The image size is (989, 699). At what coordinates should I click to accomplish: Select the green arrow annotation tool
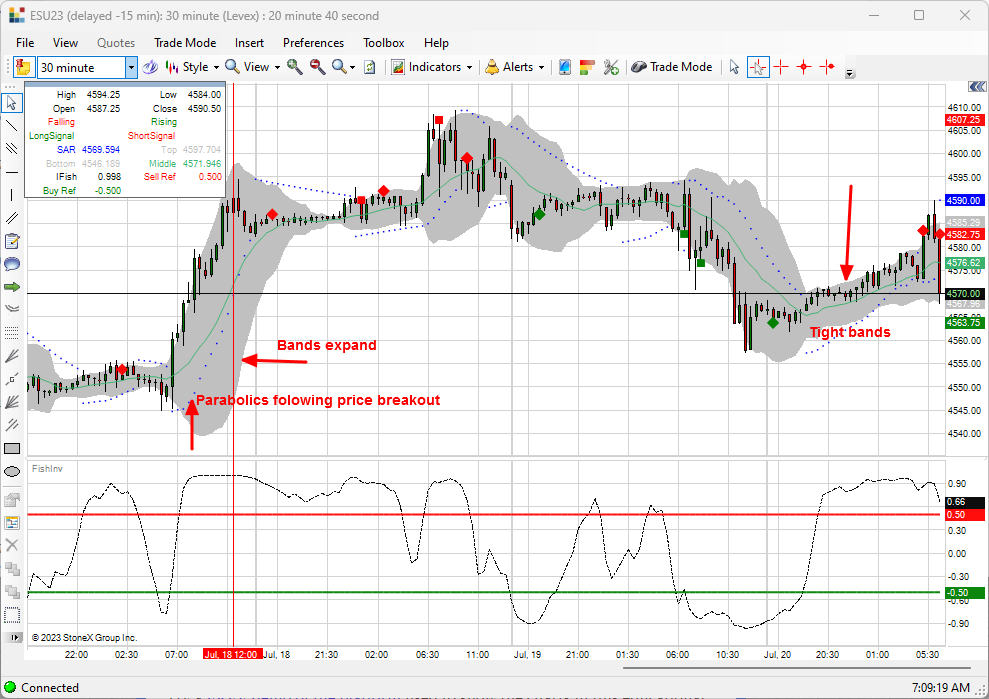[x=12, y=286]
